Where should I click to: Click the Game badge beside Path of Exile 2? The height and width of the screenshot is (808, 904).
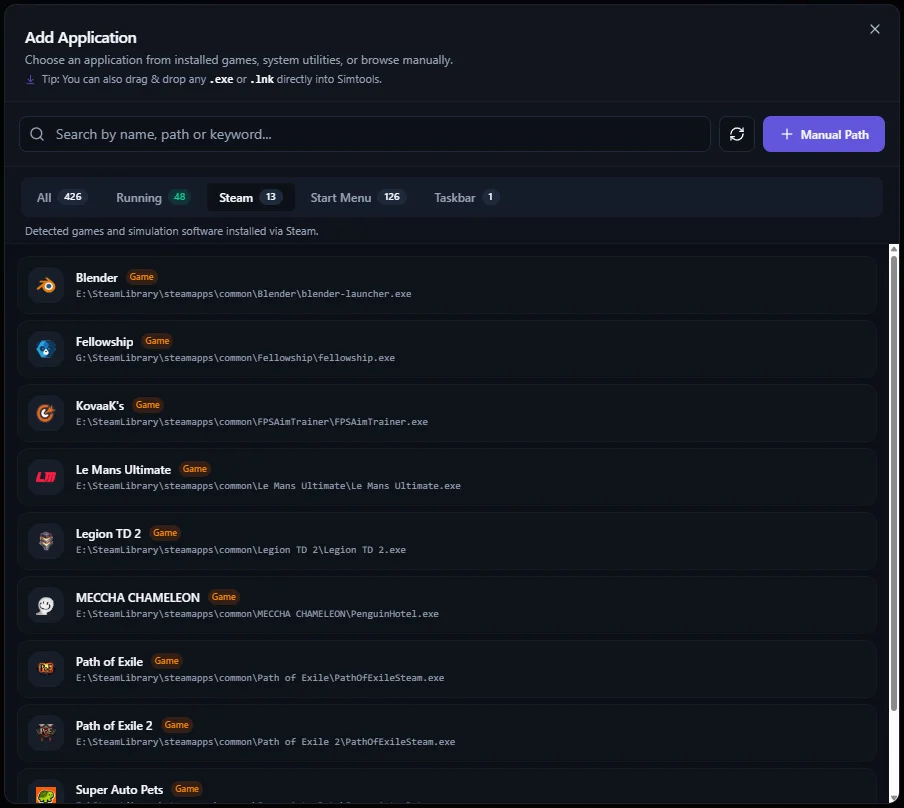point(176,725)
